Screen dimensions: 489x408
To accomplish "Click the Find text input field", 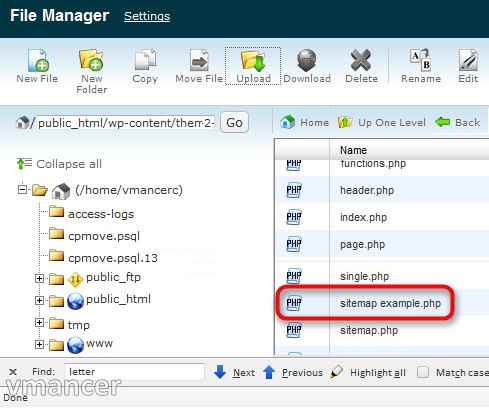I will (134, 372).
